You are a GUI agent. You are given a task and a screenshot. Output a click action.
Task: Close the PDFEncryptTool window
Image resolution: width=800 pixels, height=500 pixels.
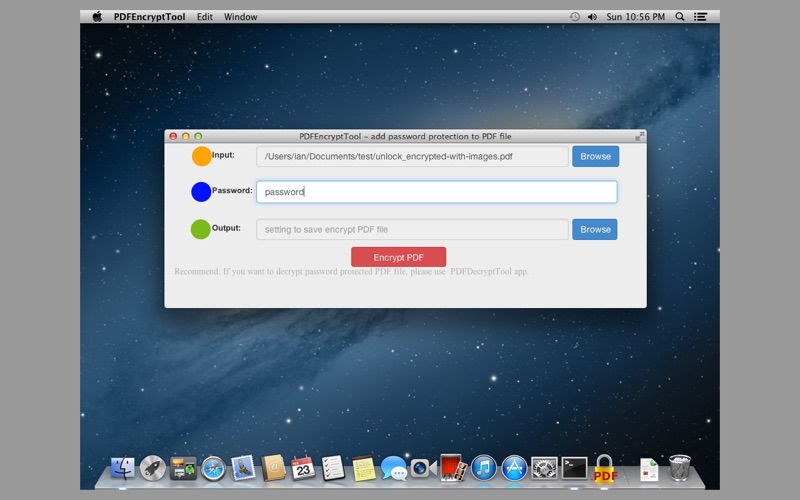click(173, 136)
